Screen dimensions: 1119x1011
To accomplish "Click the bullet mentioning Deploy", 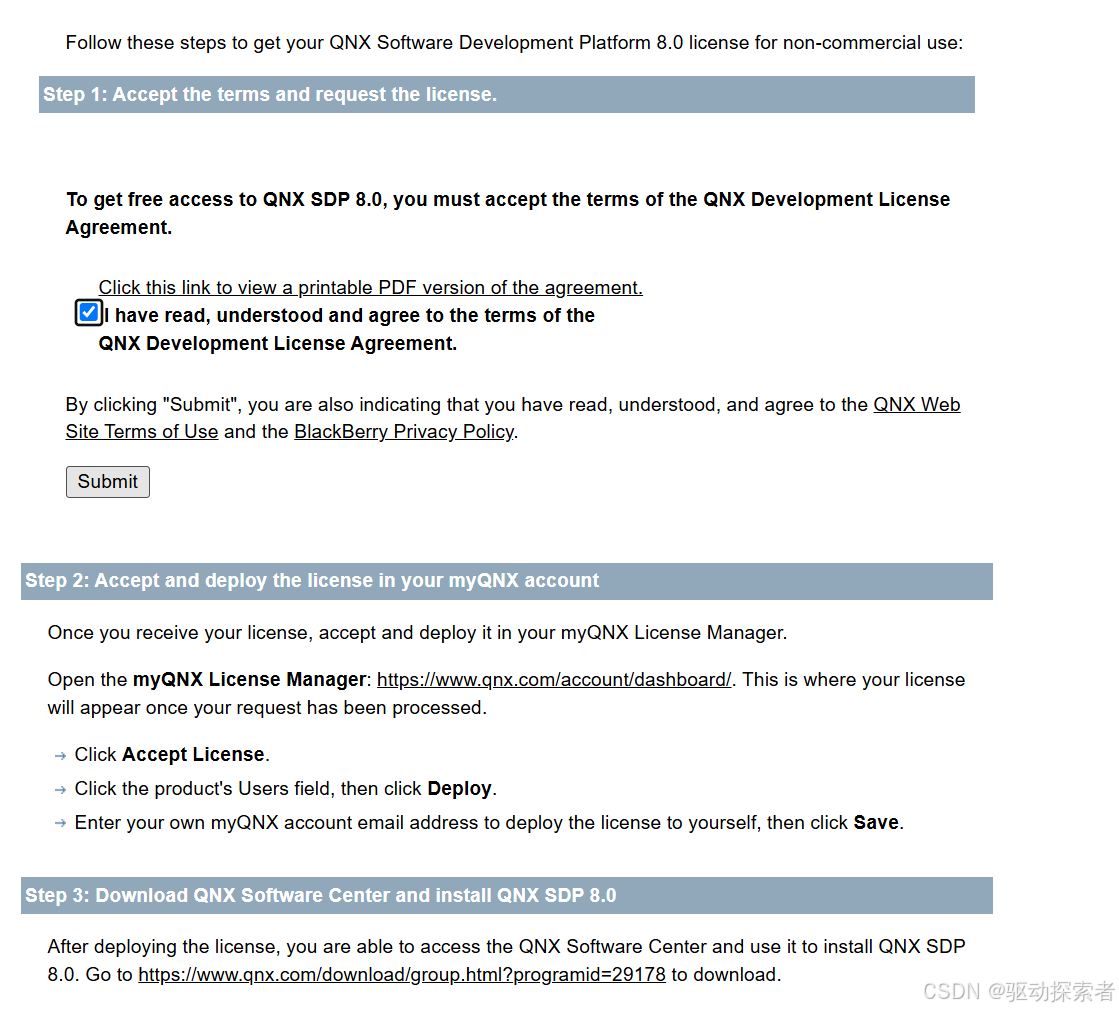I will pyautogui.click(x=285, y=789).
